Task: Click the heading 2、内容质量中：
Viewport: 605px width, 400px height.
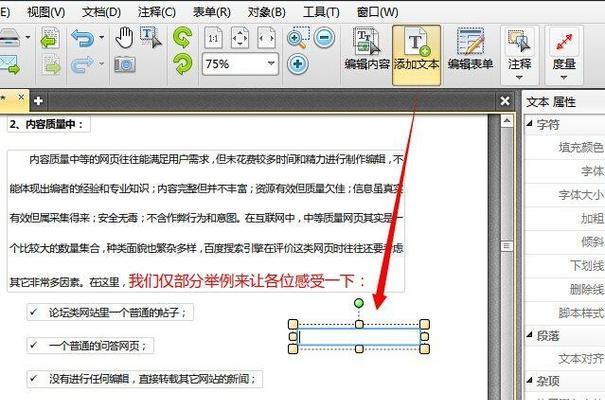Action: click(x=46, y=124)
